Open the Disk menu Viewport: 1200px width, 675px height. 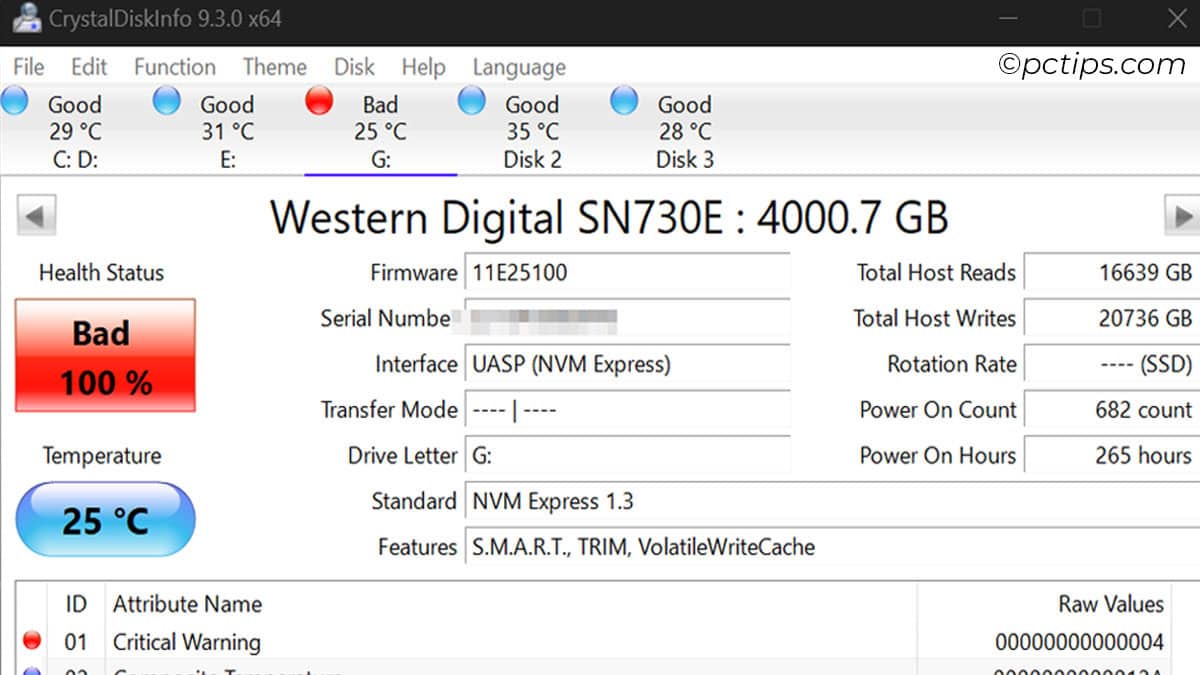point(354,67)
